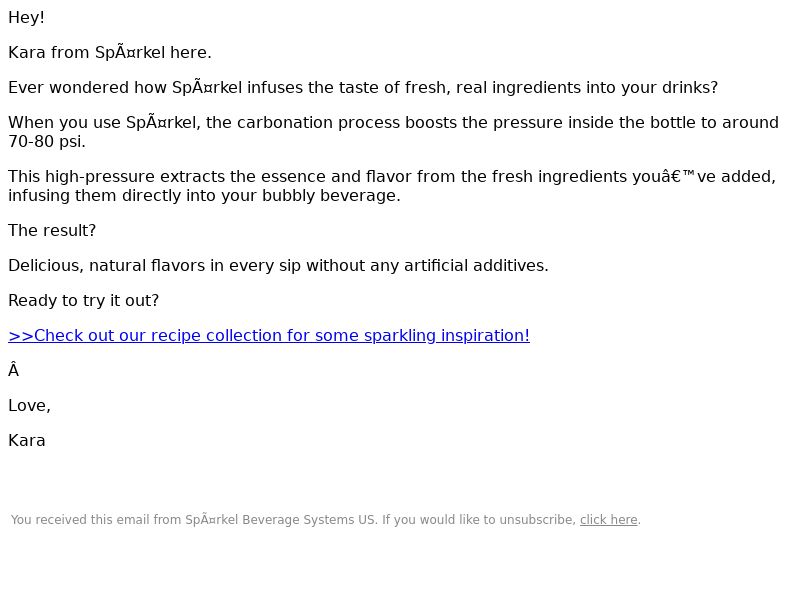Viewport: 800px width, 600px height.
Task: Click the words 'artificial additives.'
Action: tap(476, 266)
